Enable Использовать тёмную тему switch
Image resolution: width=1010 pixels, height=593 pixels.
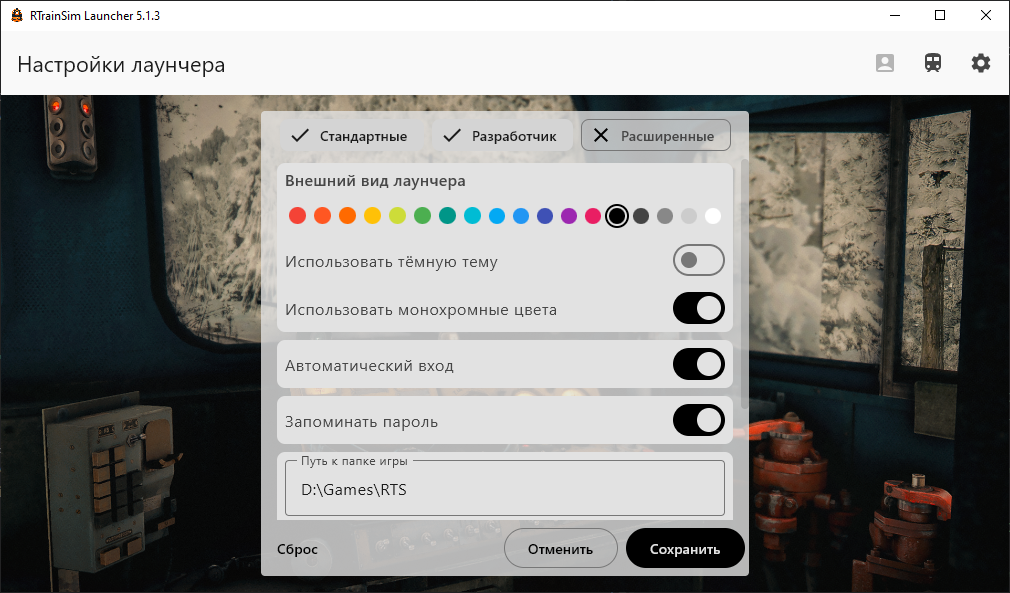click(699, 260)
